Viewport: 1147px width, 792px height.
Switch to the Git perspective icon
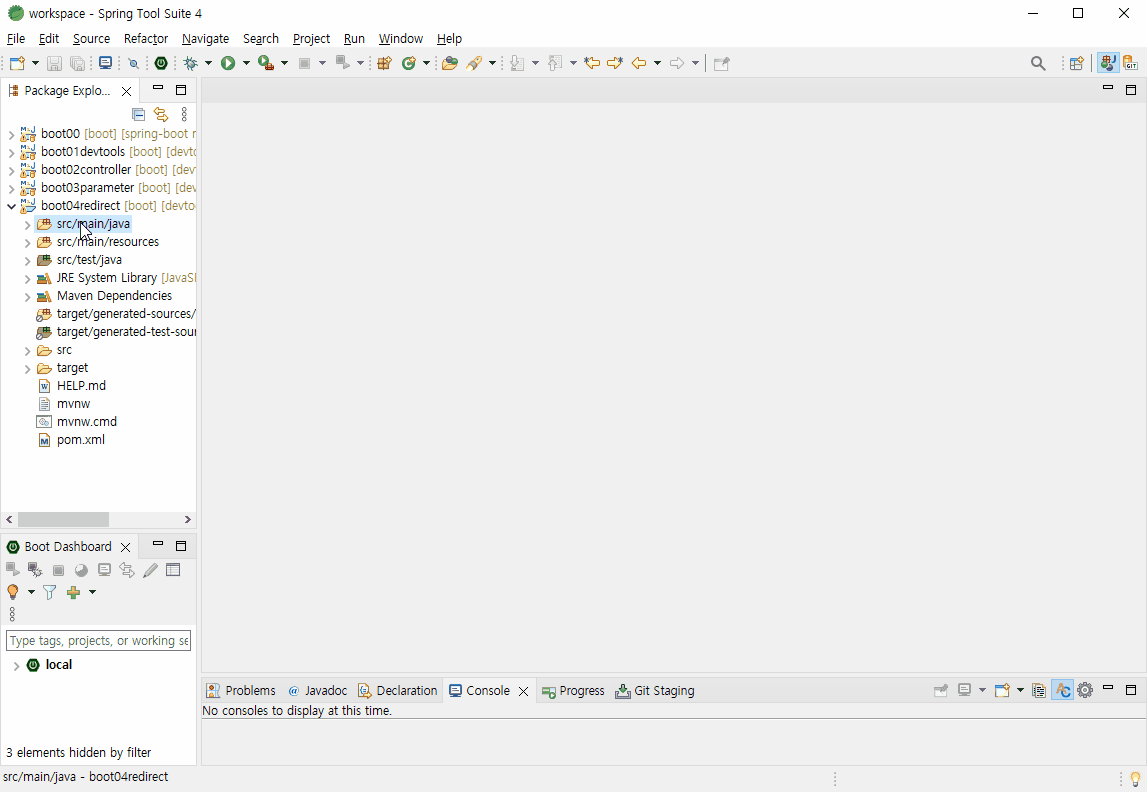[x=1131, y=64]
